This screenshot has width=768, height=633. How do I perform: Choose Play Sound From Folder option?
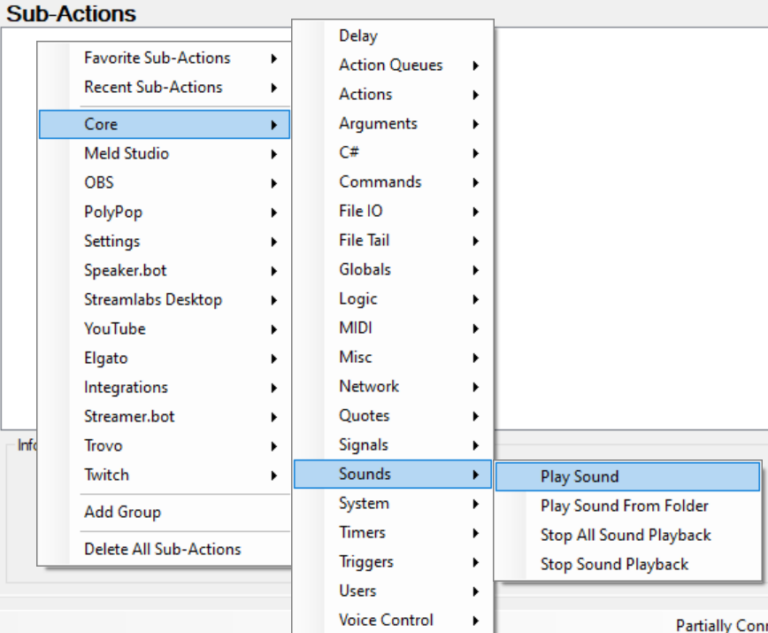(x=624, y=506)
